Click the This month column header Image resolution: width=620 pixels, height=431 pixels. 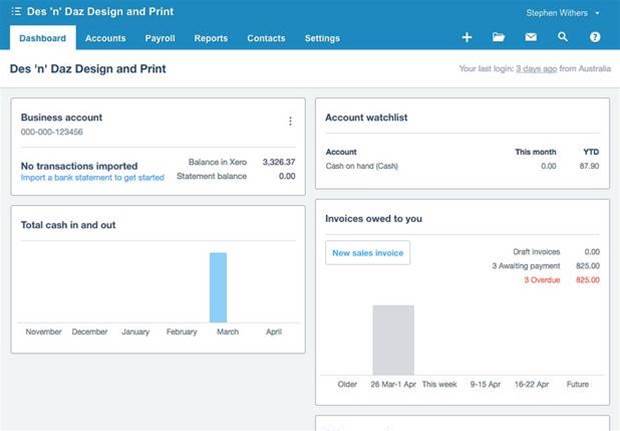535,152
